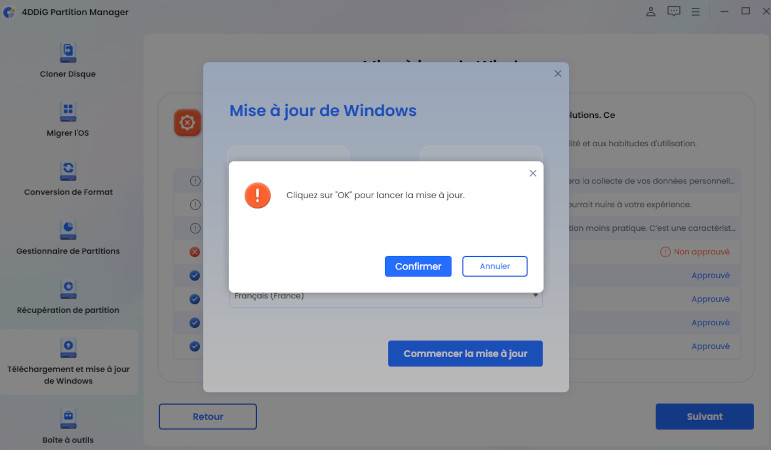Confirm the update with Confirmer
The width and height of the screenshot is (771, 450).
(418, 266)
